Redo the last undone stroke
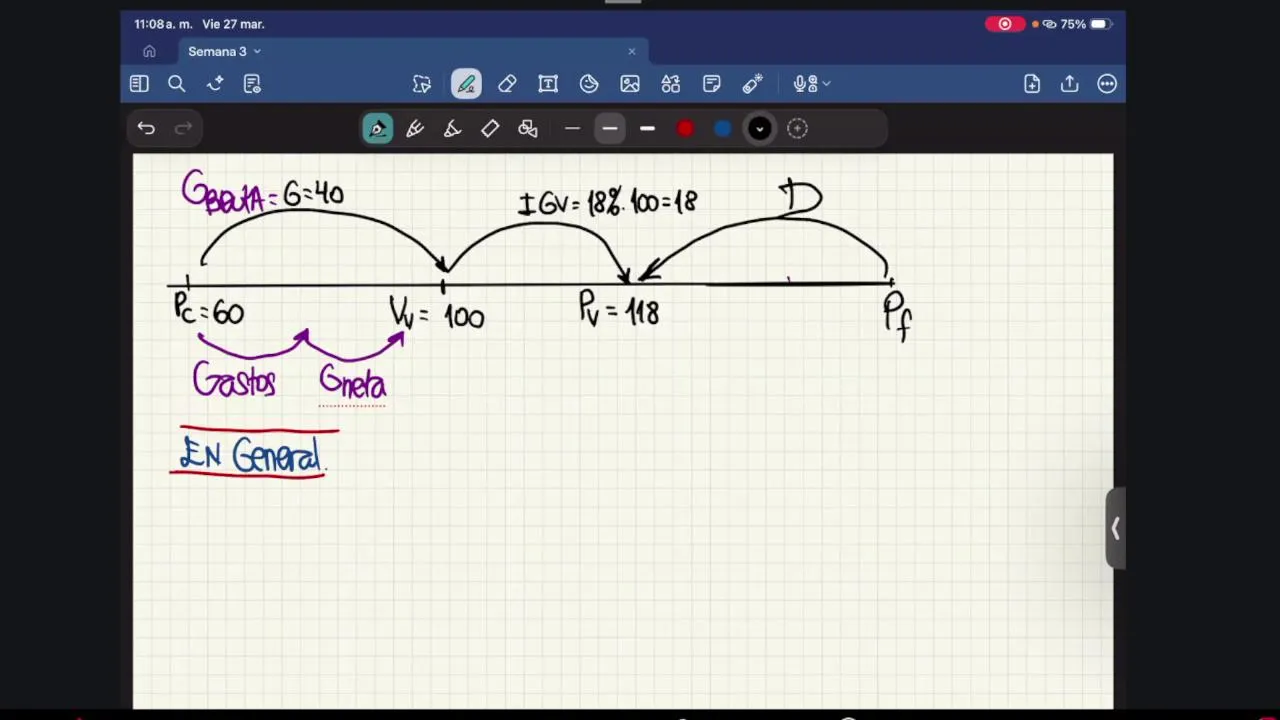Image resolution: width=1280 pixels, height=720 pixels. pos(183,128)
